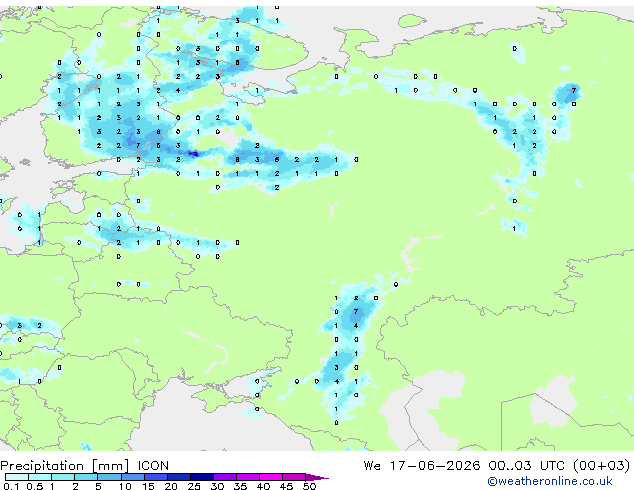This screenshot has width=634, height=490.
Task: Click the date text 'We 17-06-2026'
Action: [x=422, y=466]
